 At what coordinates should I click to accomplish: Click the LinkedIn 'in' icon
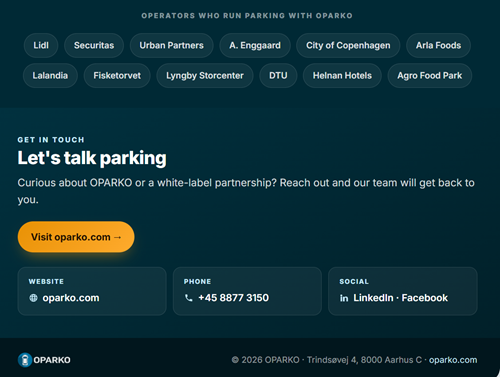(x=344, y=298)
